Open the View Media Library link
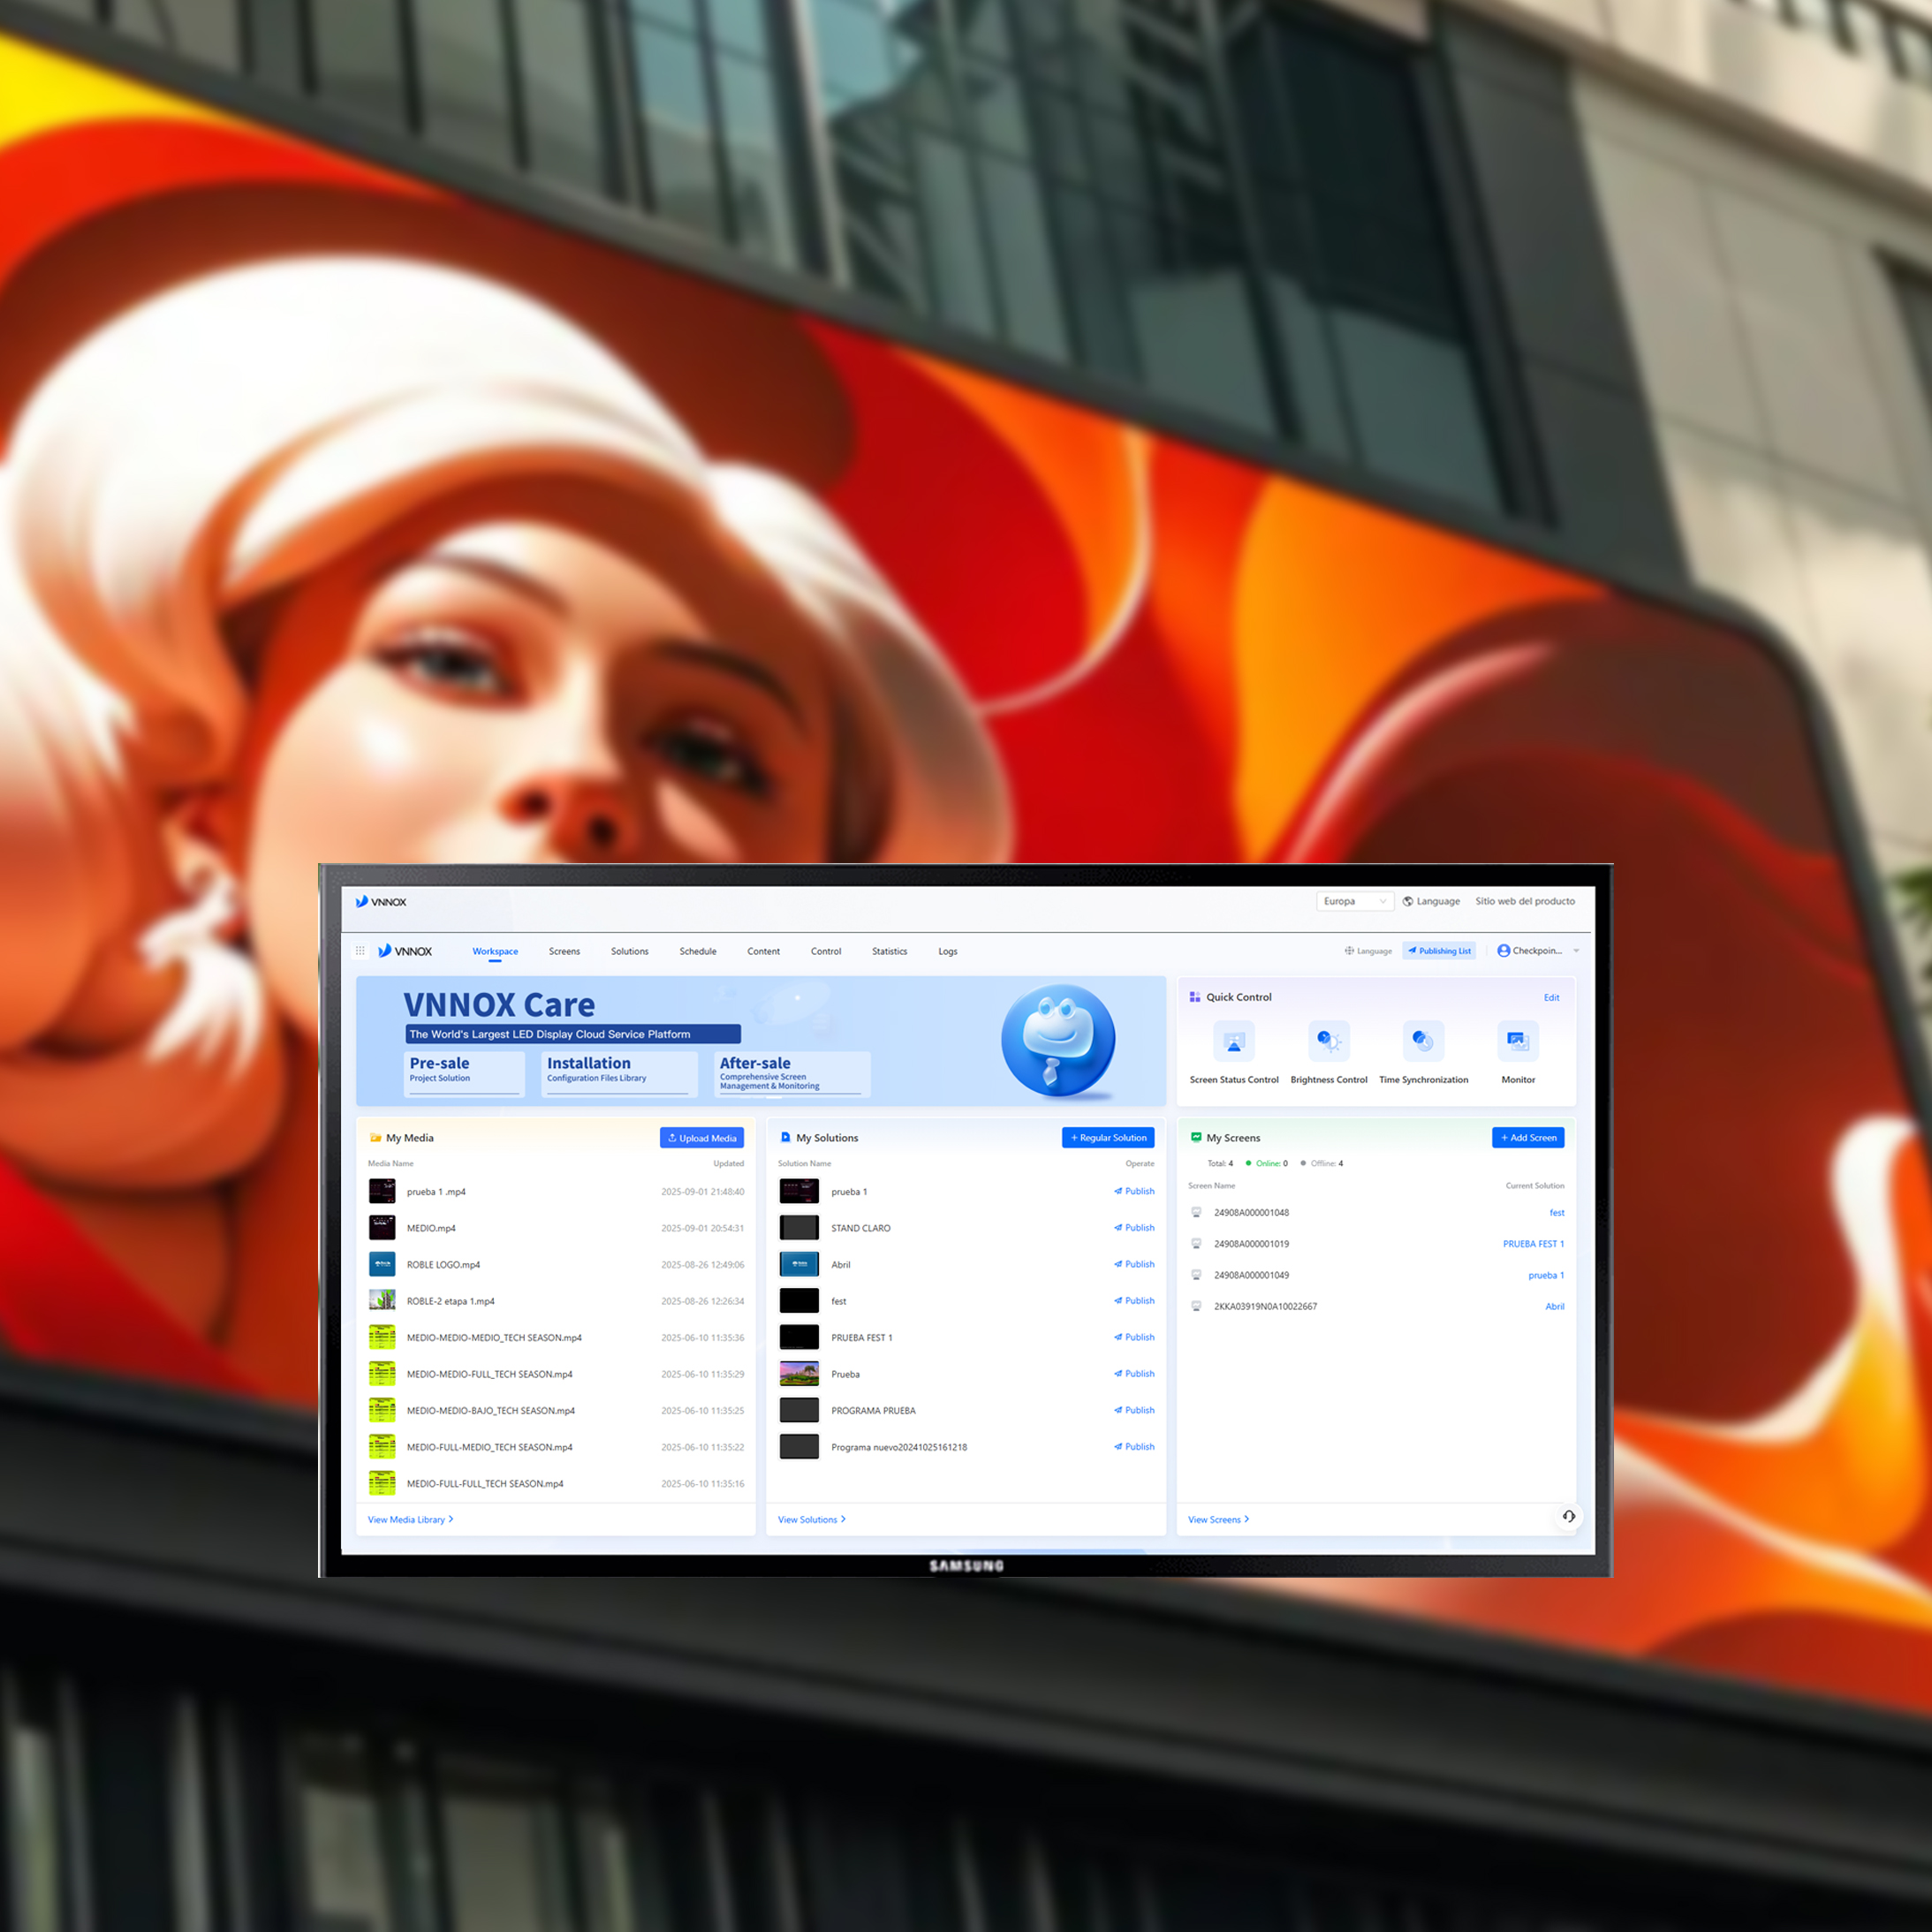 (410, 1519)
